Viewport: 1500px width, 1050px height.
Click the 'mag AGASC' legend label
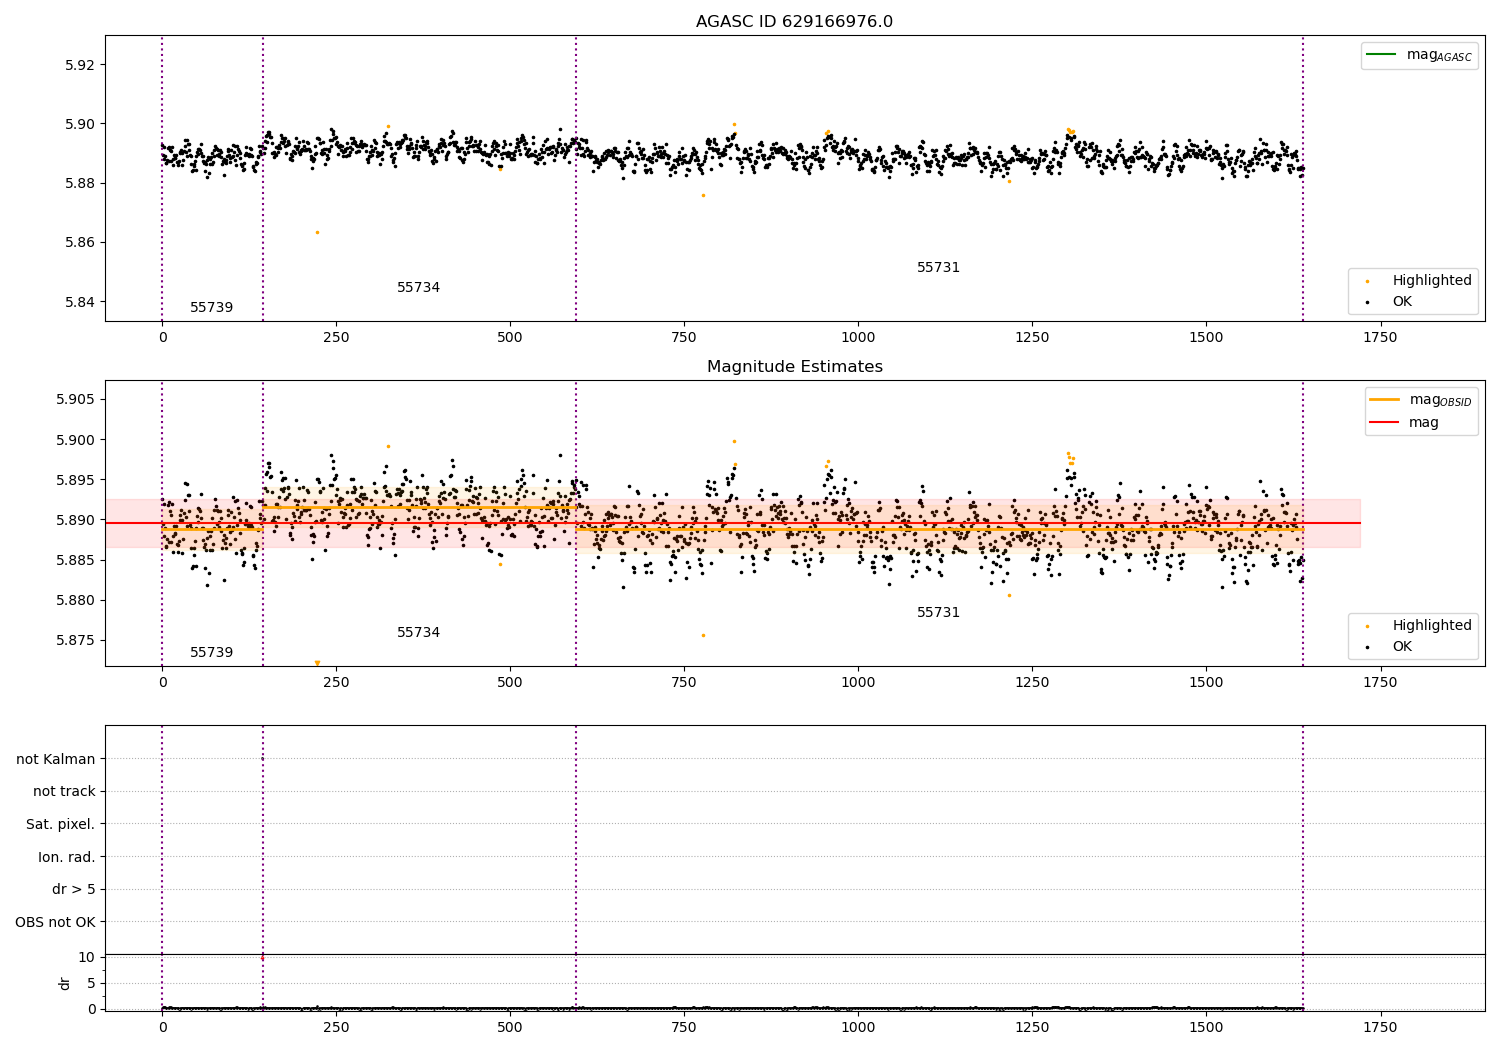[1439, 55]
